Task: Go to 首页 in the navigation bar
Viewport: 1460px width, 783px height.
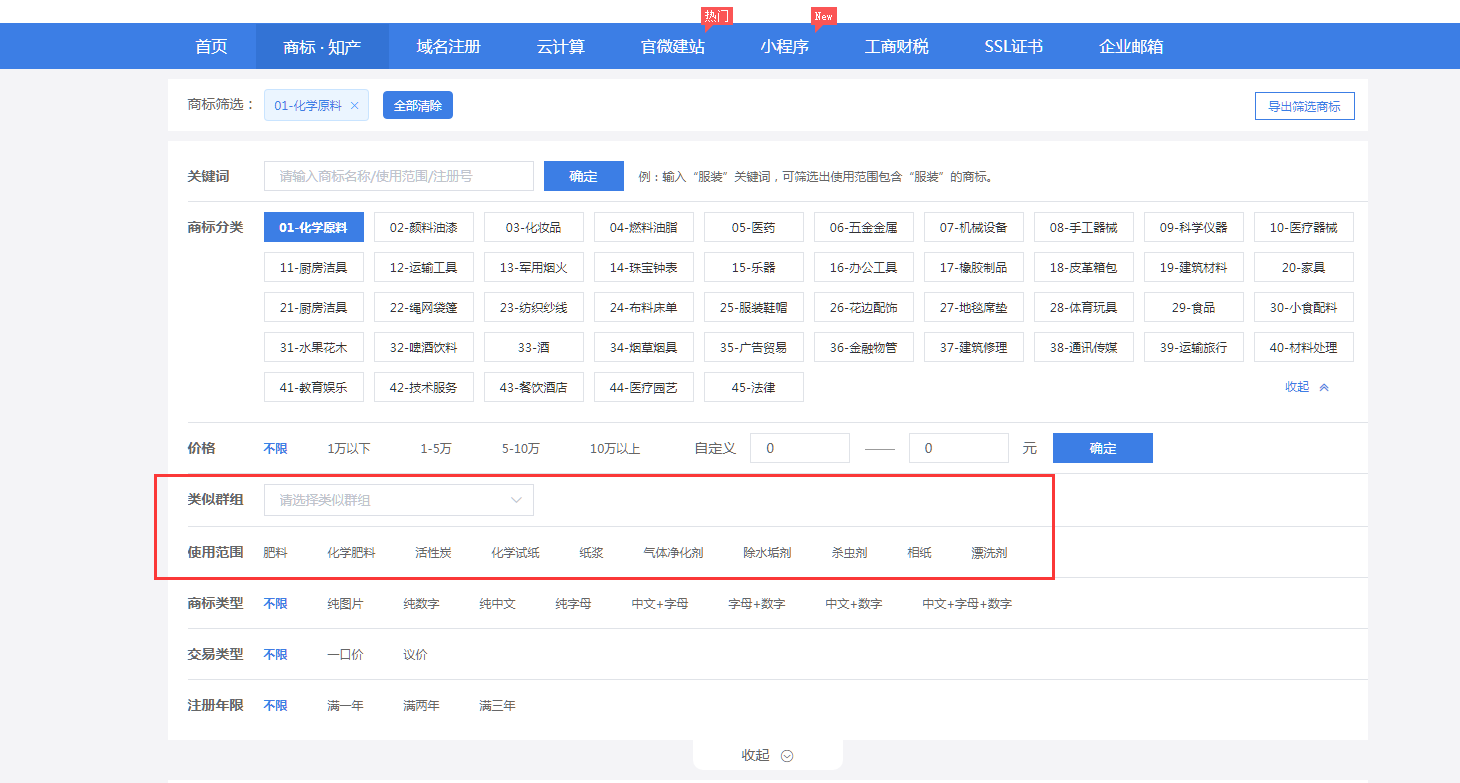Action: coord(211,46)
